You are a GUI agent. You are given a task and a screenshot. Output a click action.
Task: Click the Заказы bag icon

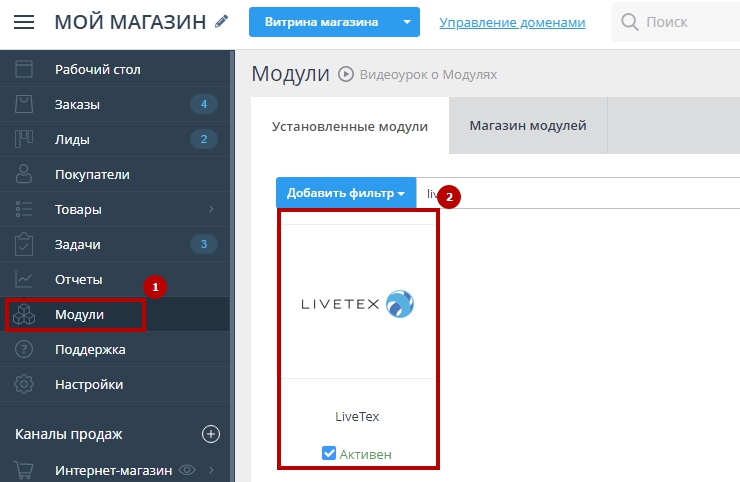click(x=24, y=104)
